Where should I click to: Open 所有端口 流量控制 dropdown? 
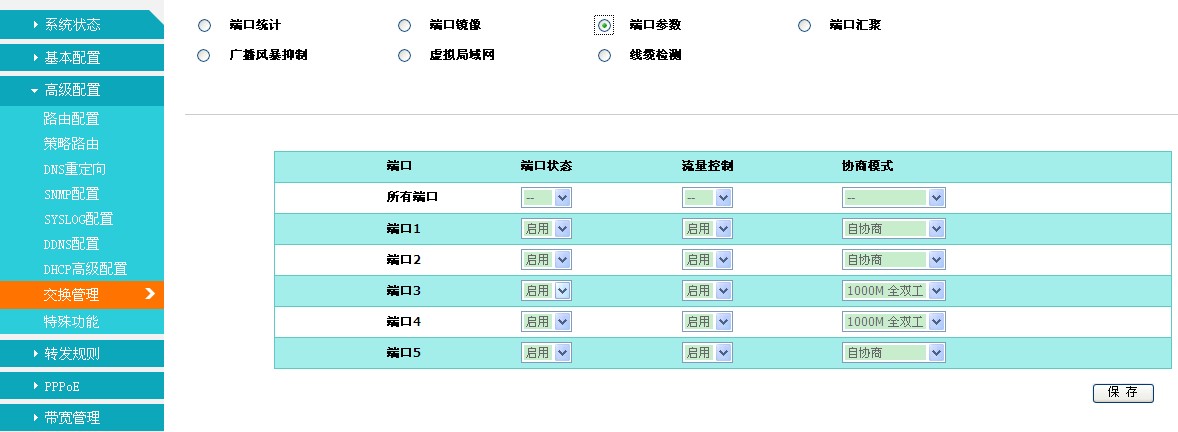[x=707, y=198]
